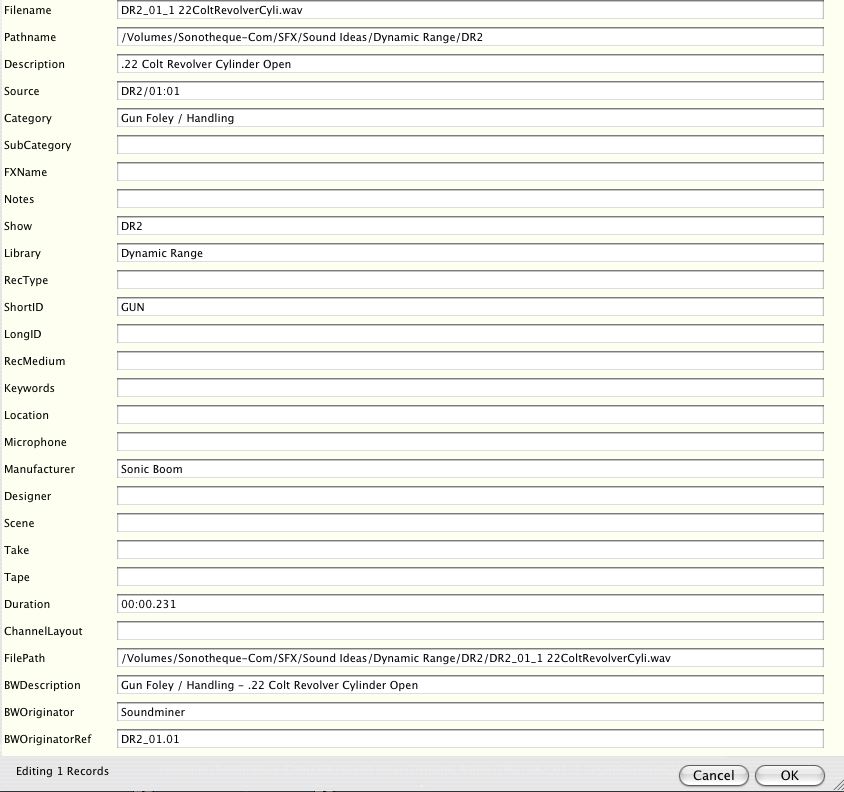
Task: Click the Manufacturer field with Sonic Boom
Action: tap(470, 469)
